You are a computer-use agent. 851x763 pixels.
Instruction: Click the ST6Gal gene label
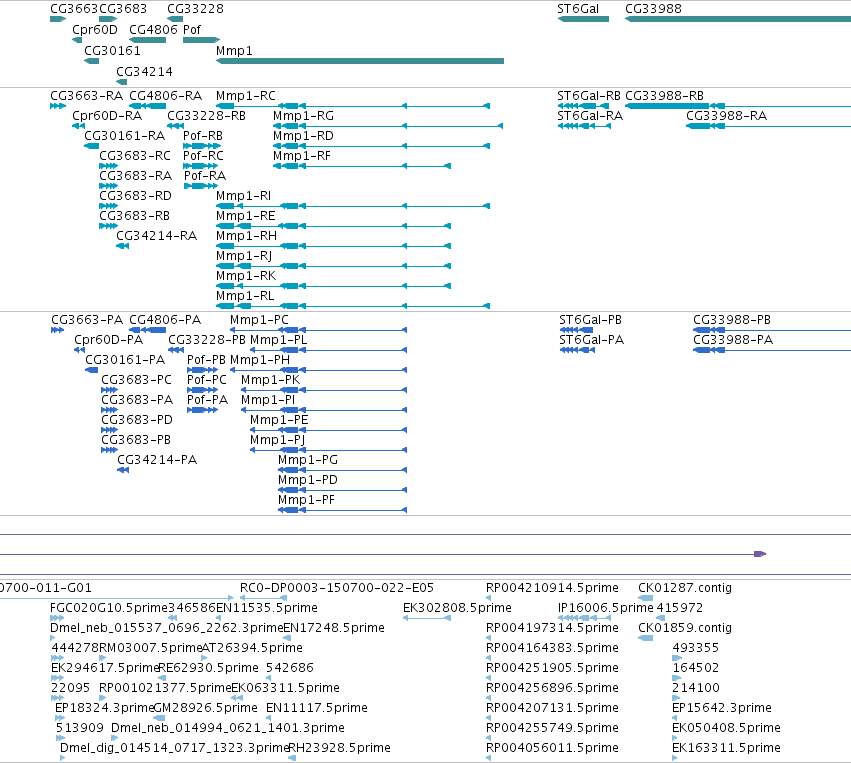(578, 9)
